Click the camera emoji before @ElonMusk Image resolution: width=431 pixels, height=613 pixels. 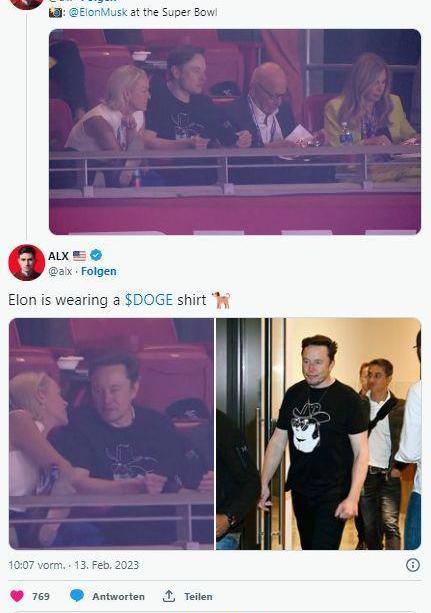tap(56, 12)
